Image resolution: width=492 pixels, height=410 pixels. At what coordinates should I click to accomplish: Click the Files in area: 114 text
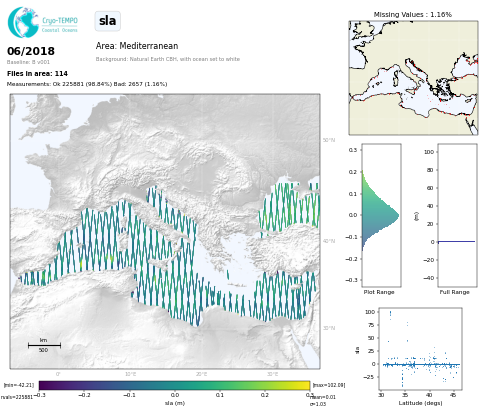tap(37, 74)
